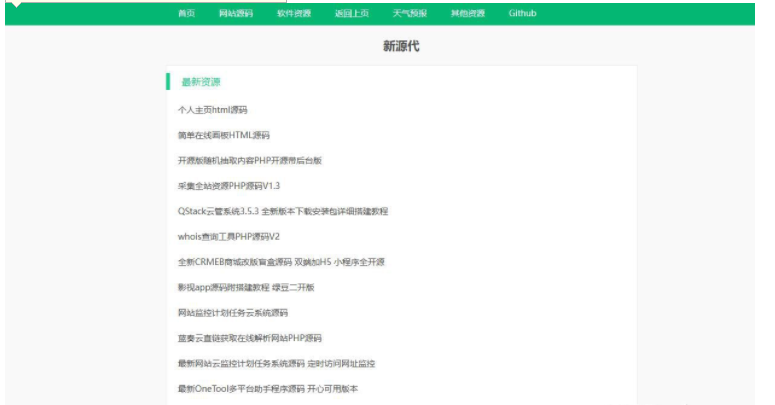Go to 网站源码 in the nav bar
The height and width of the screenshot is (405, 775).
tap(236, 14)
